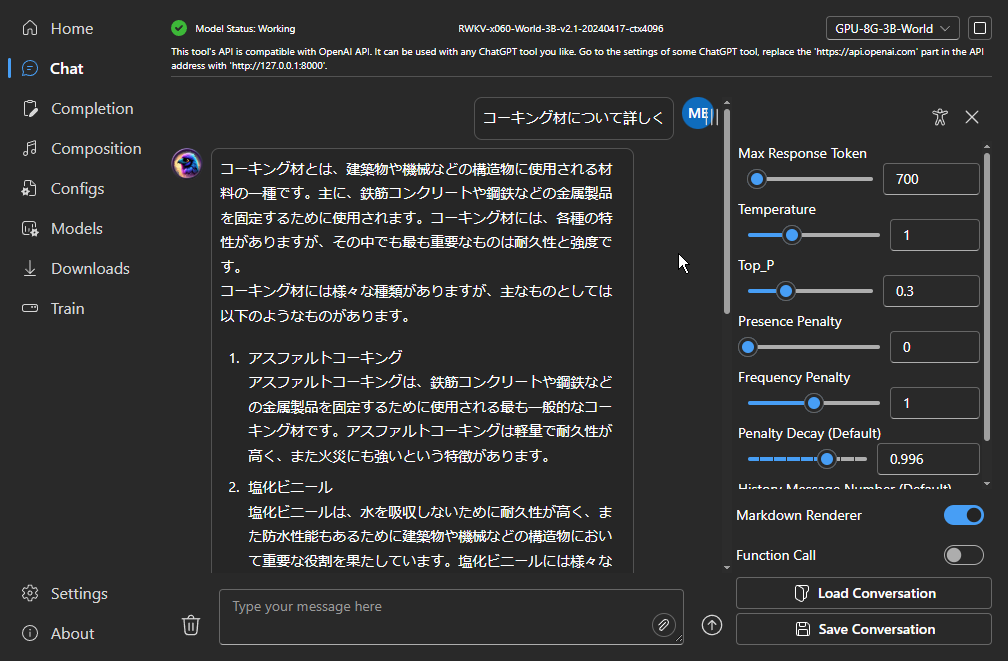1008x661 pixels.
Task: Click the Load Conversation button
Action: click(x=864, y=593)
